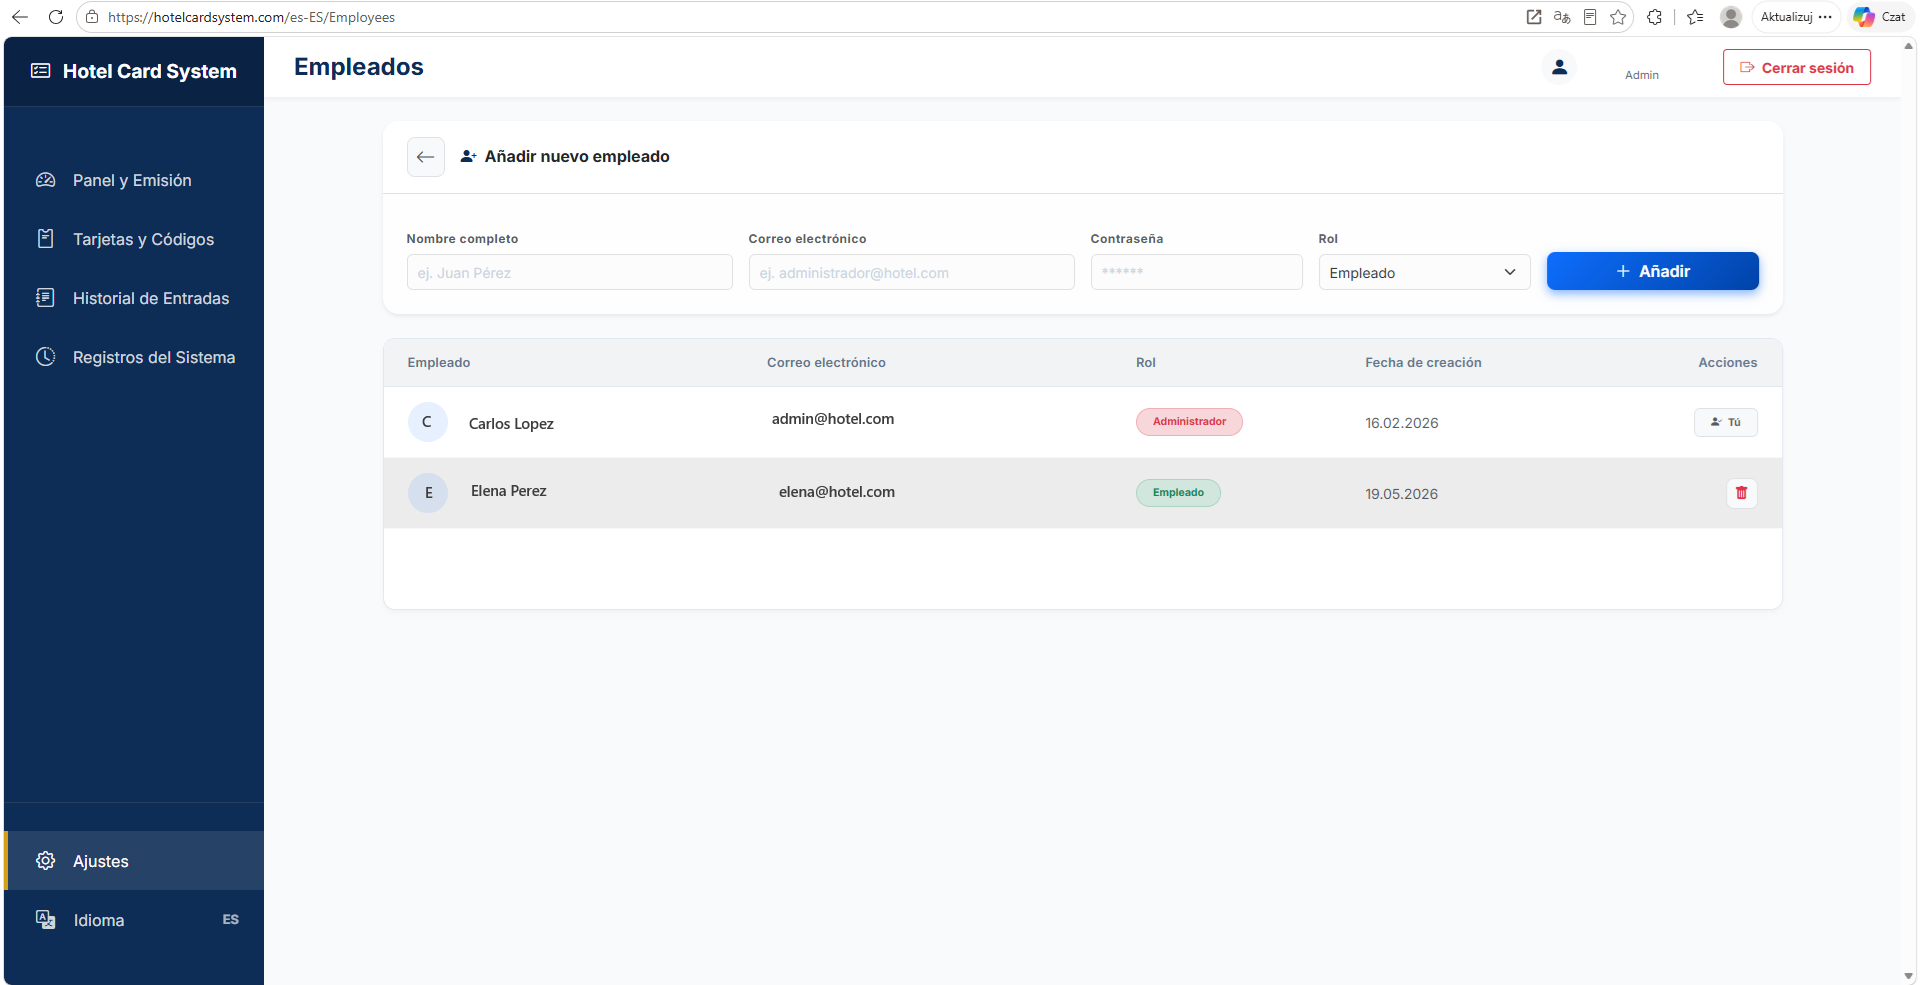This screenshot has width=1920, height=985.
Task: Click the Aktualizuj browser update button
Action: 1796,17
